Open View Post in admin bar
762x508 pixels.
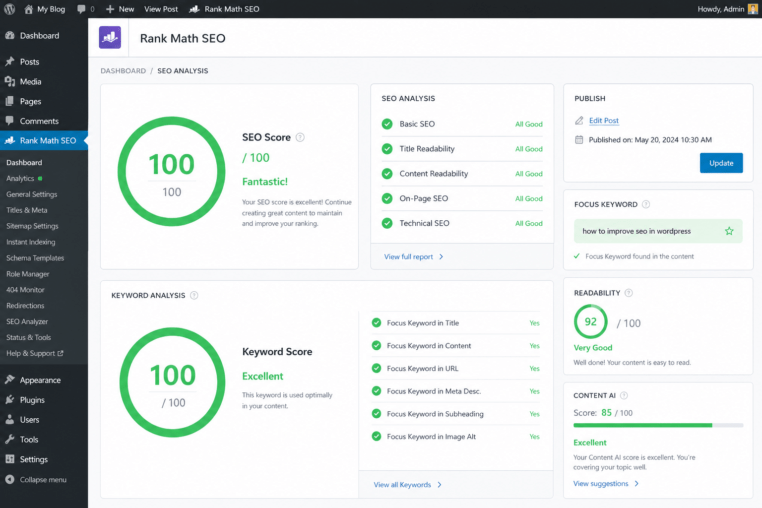click(161, 9)
